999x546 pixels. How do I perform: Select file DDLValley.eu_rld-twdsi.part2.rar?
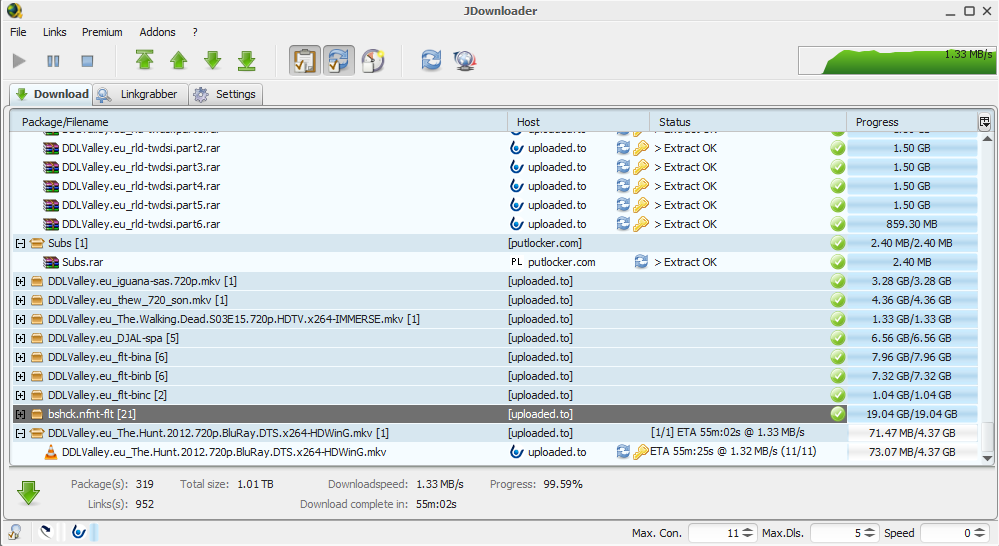[x=141, y=148]
